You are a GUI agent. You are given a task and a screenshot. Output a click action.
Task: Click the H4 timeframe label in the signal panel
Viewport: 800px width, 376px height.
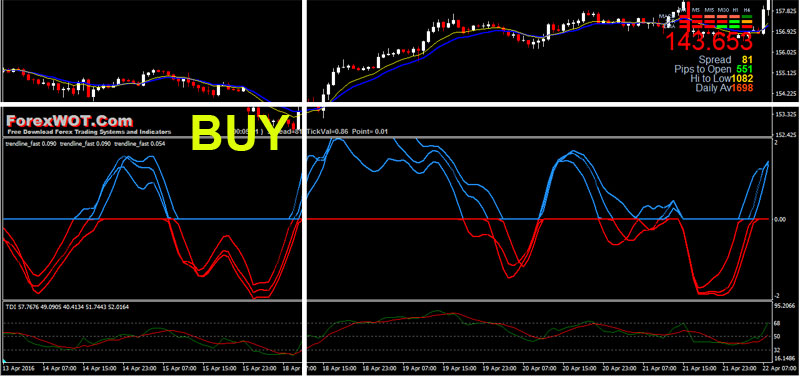coord(747,10)
